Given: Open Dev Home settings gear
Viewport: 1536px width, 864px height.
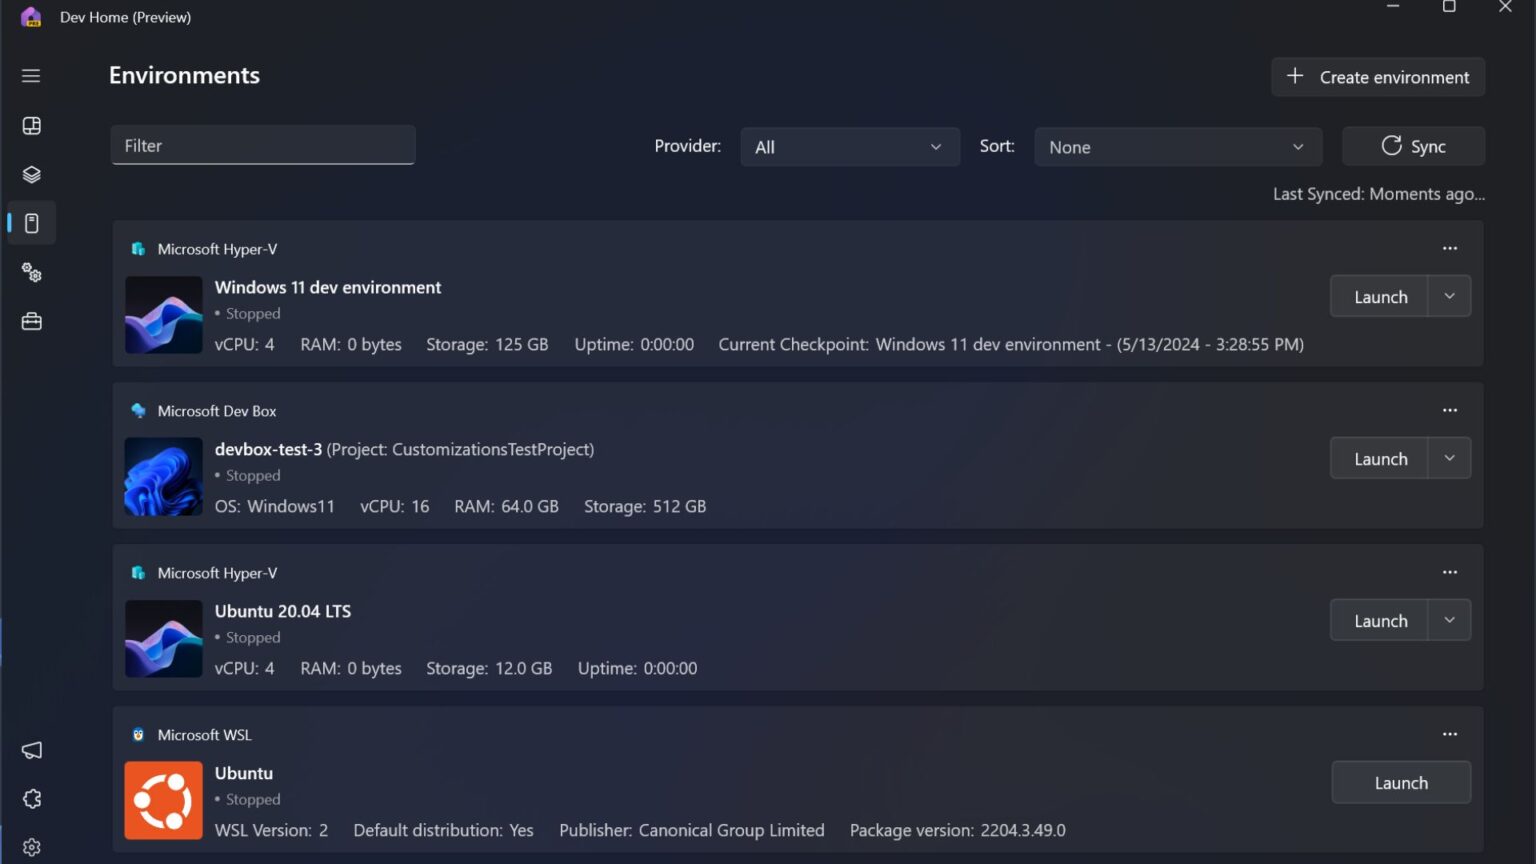Looking at the screenshot, I should point(31,846).
